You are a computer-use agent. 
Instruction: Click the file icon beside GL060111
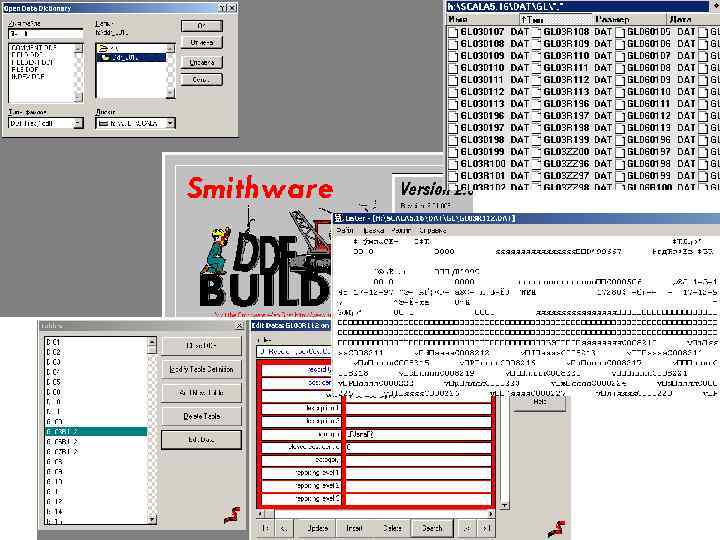620,104
